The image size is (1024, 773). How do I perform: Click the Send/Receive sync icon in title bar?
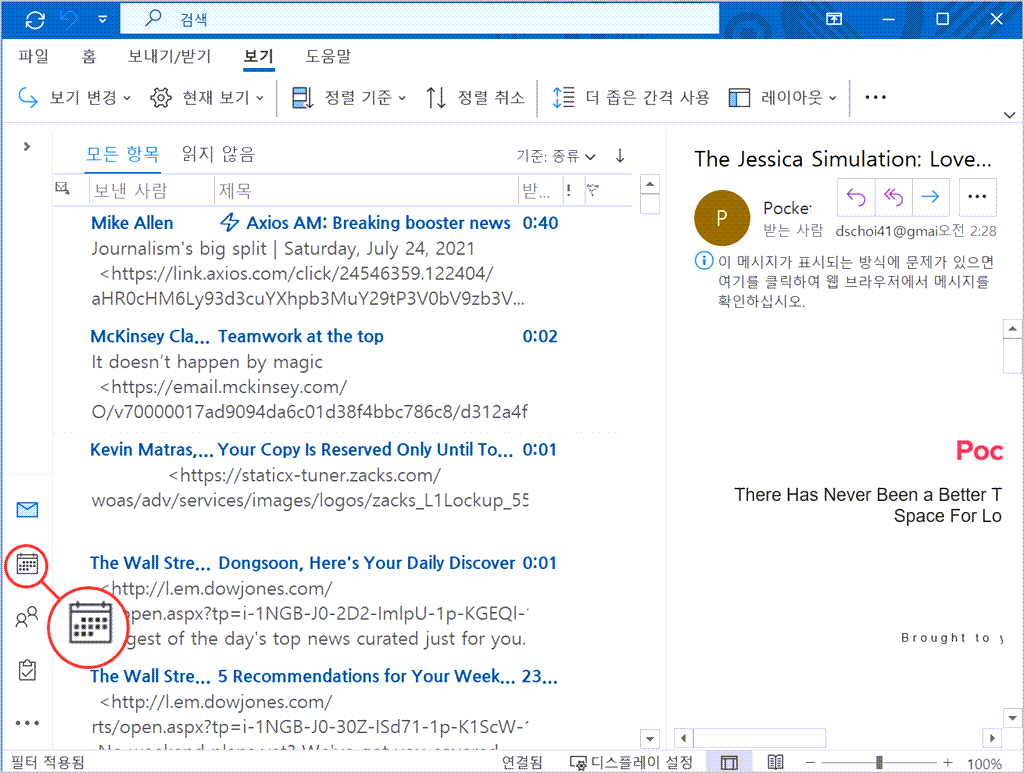(x=35, y=19)
